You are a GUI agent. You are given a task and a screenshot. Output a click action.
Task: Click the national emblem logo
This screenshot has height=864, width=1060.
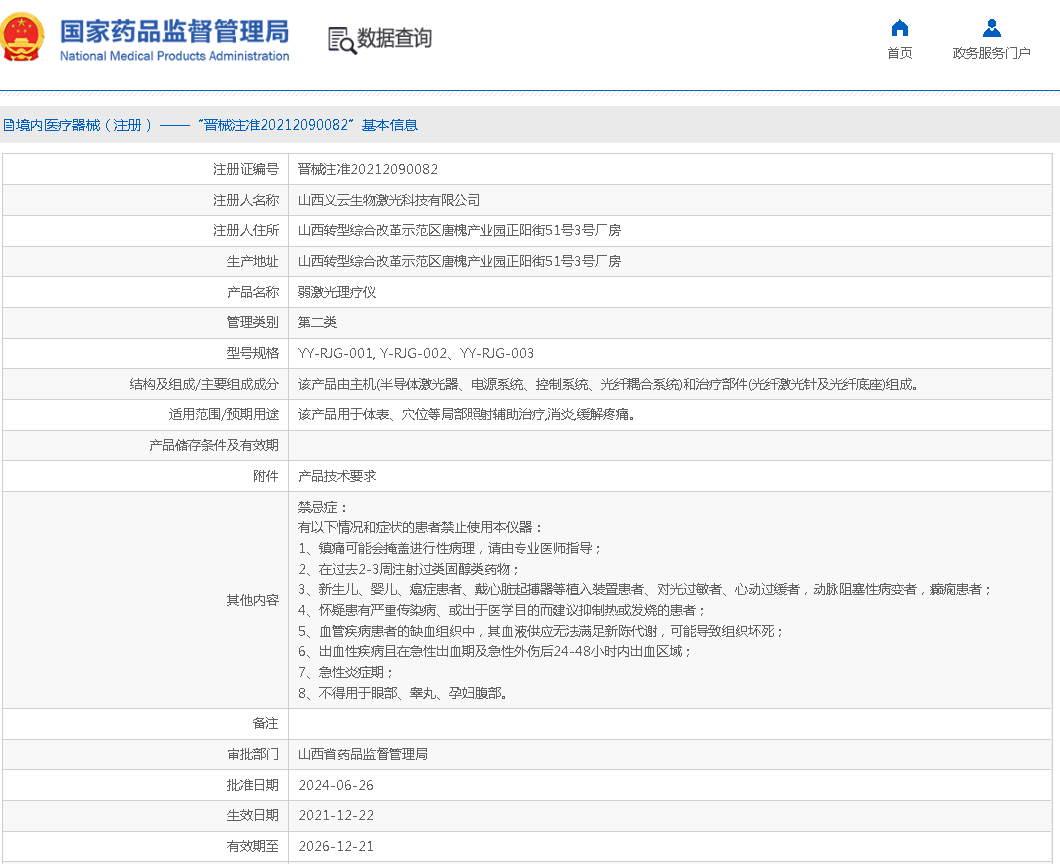[x=23, y=39]
